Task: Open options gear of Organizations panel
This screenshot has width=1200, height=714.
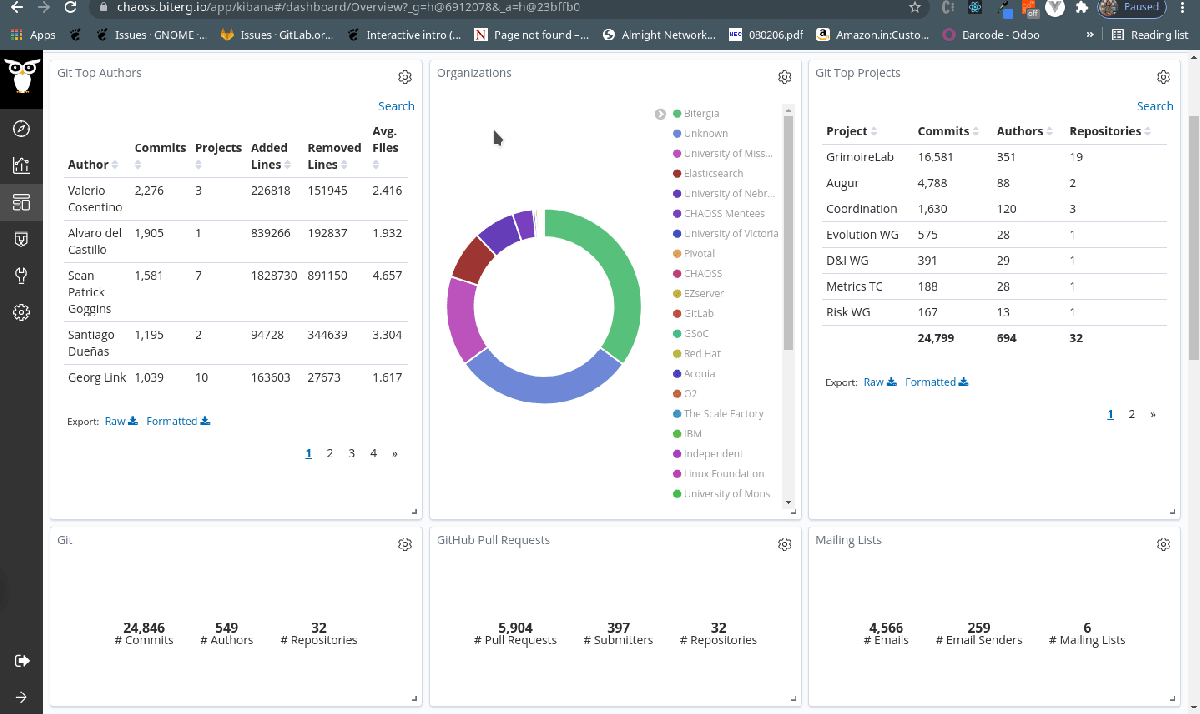Action: [x=785, y=77]
